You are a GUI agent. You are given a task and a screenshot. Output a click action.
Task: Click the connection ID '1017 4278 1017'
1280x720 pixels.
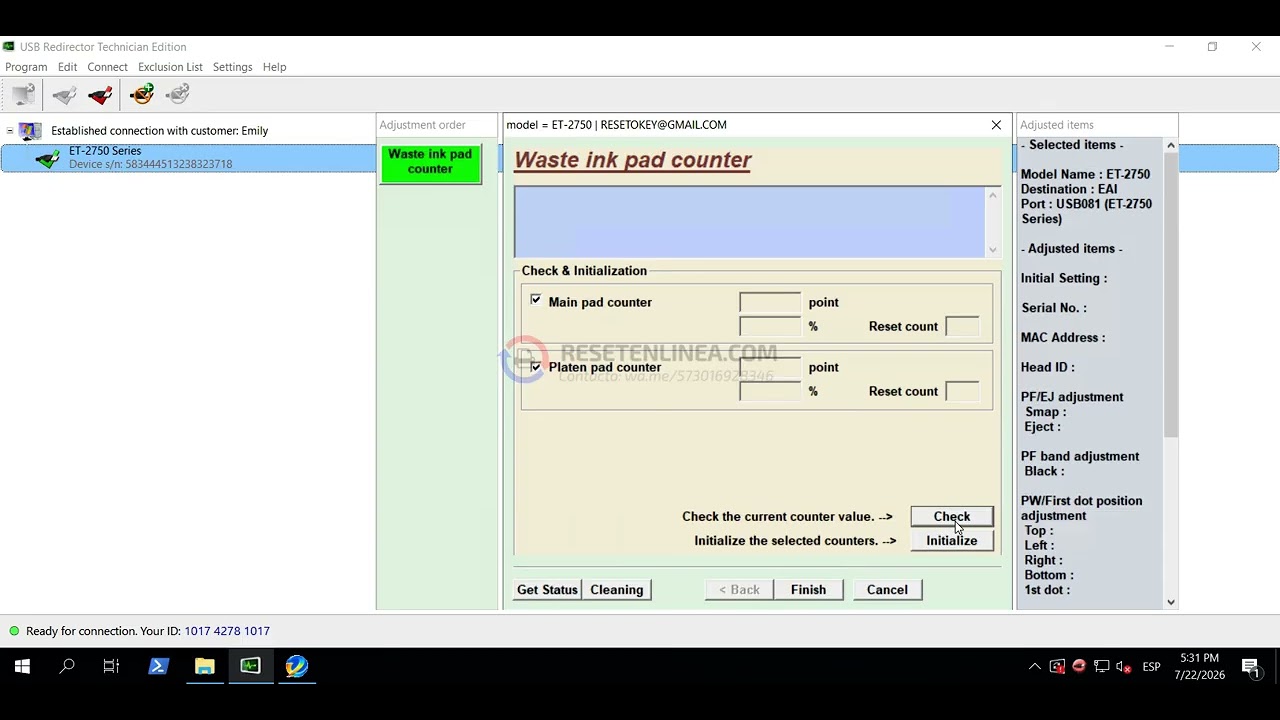pos(227,631)
